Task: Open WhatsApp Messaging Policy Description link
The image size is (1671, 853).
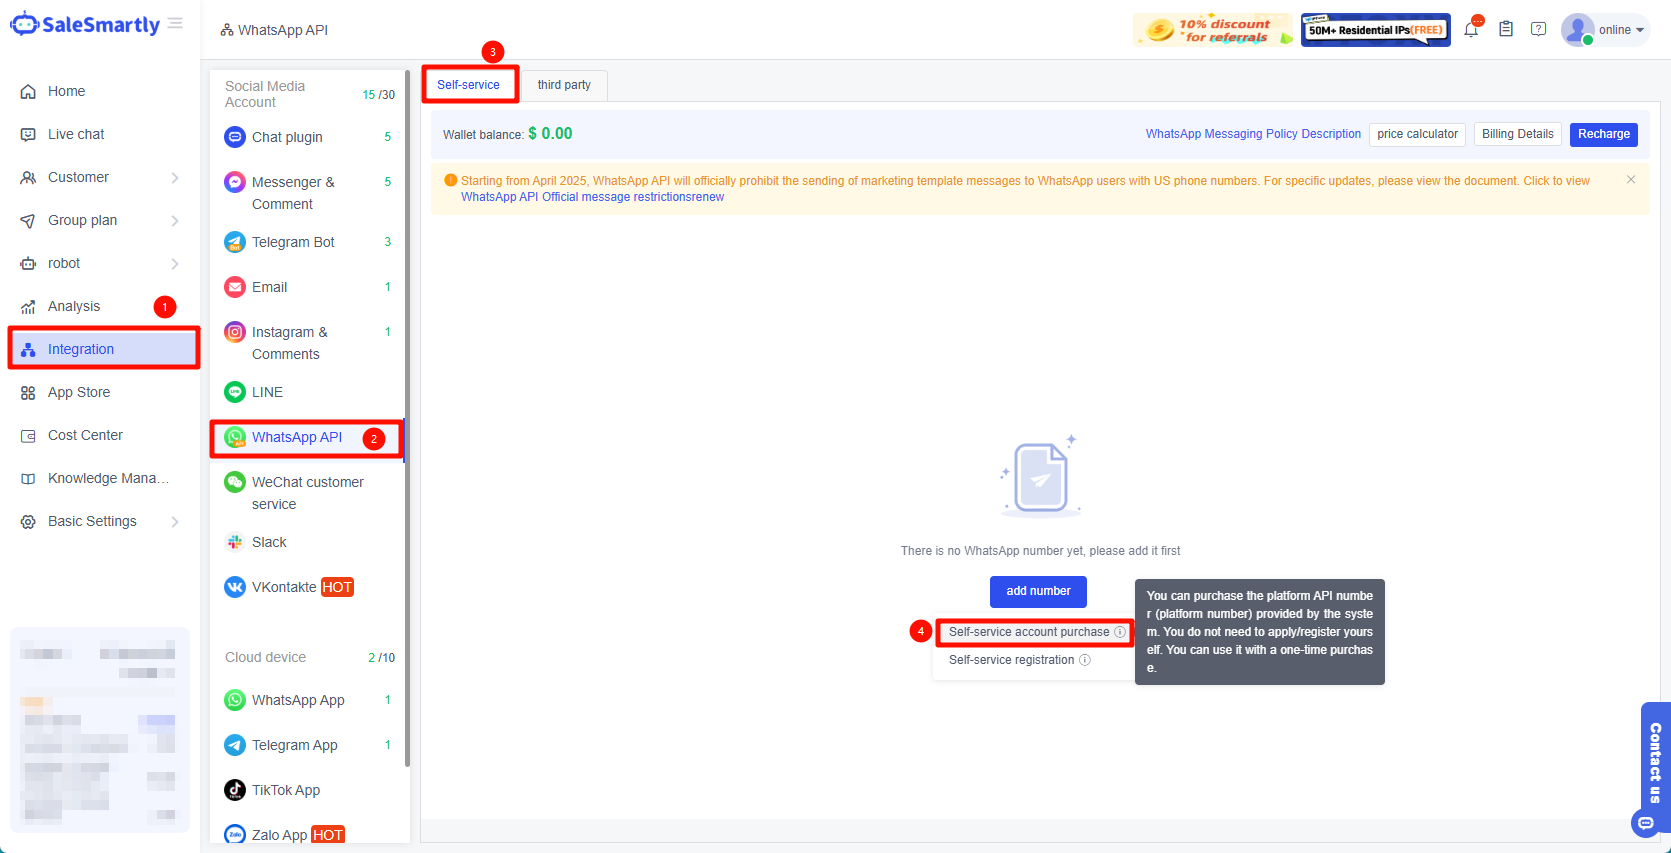Action: tap(1253, 134)
